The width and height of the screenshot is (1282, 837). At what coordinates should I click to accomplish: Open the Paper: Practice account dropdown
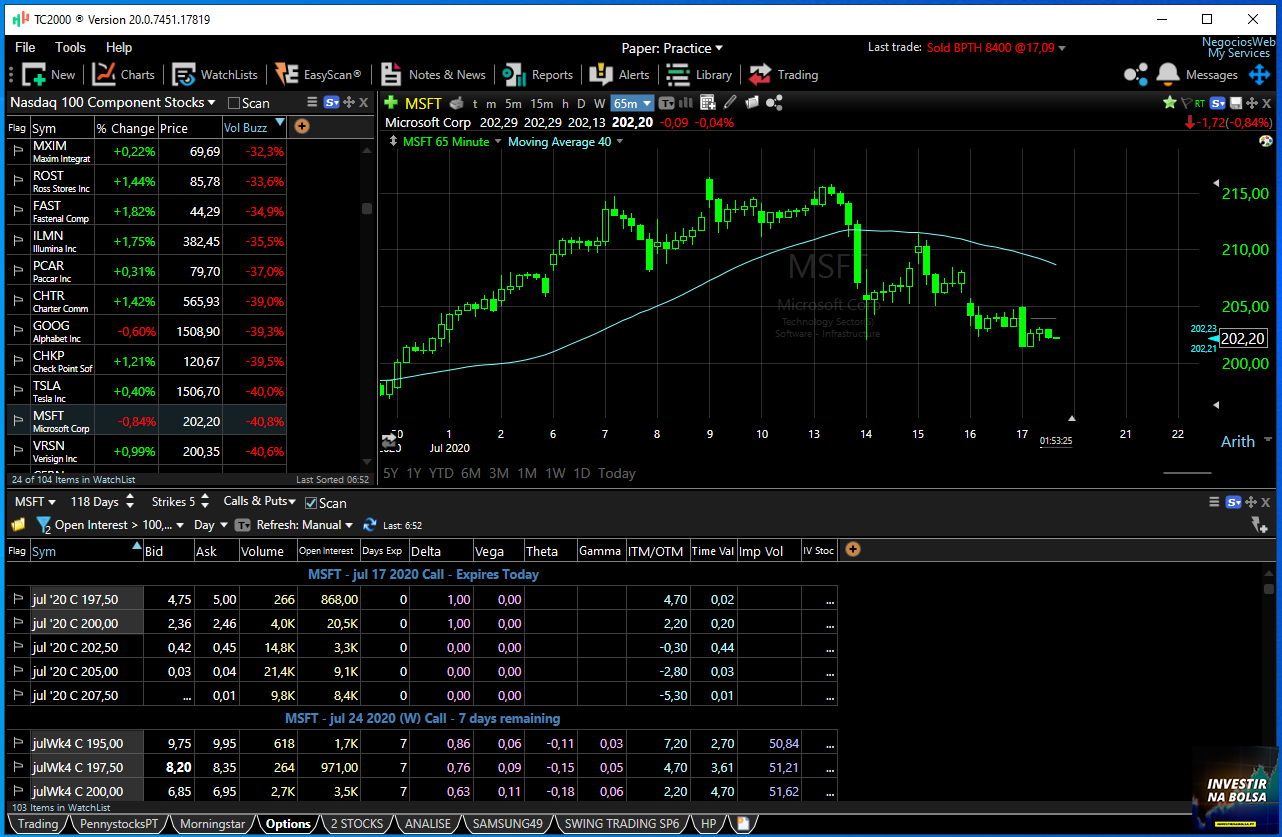coord(672,48)
